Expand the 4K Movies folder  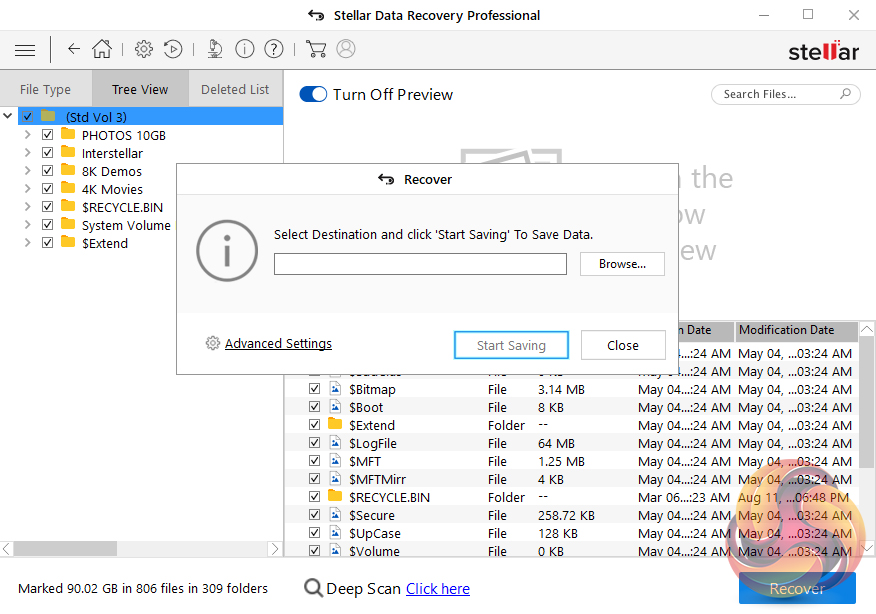click(27, 189)
